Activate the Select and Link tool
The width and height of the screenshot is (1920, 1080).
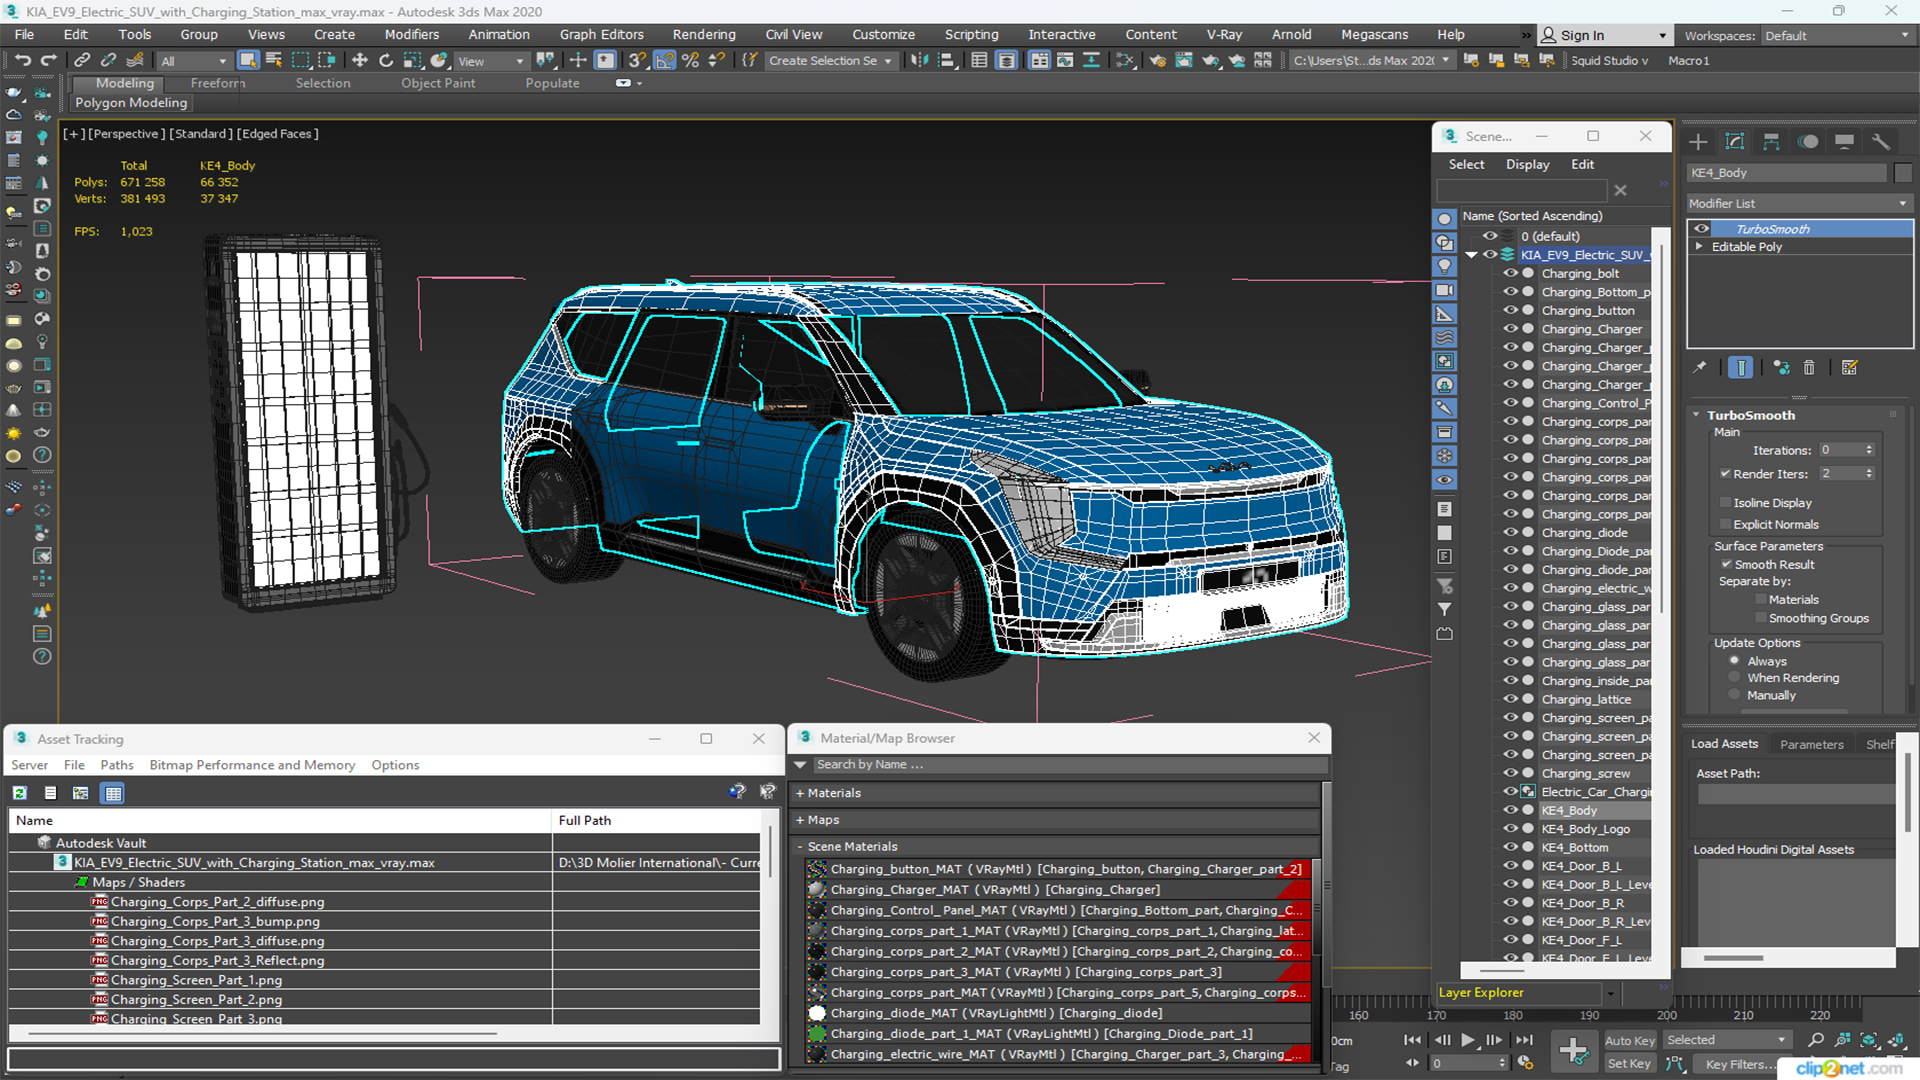pyautogui.click(x=82, y=61)
